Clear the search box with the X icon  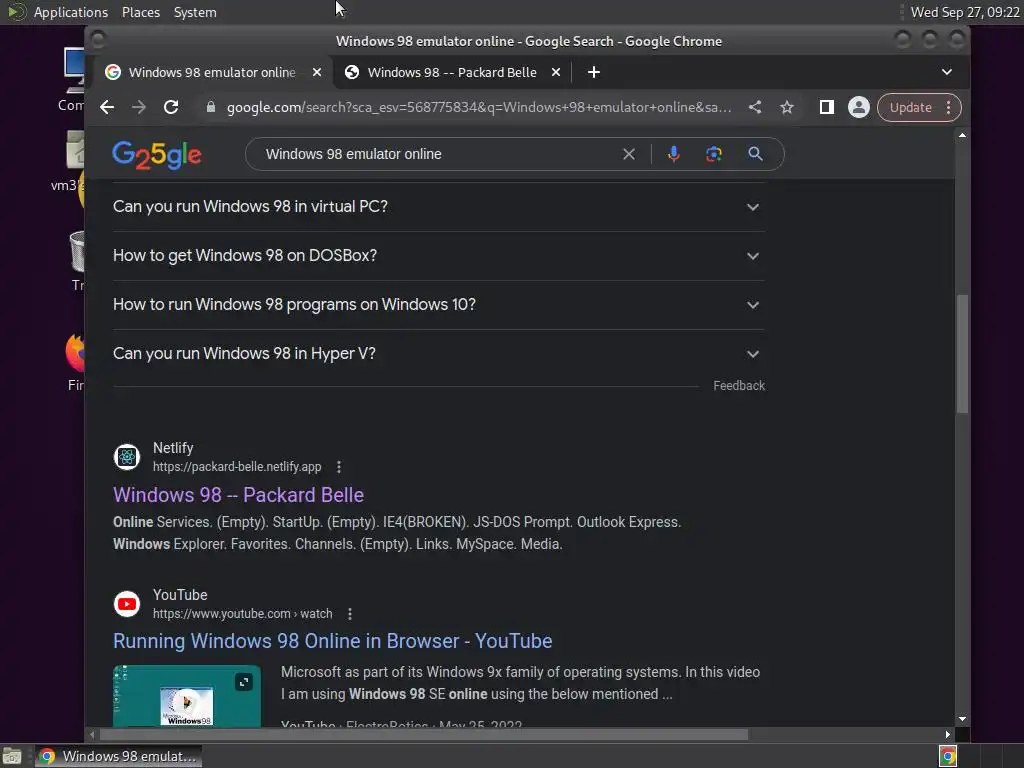(x=629, y=154)
